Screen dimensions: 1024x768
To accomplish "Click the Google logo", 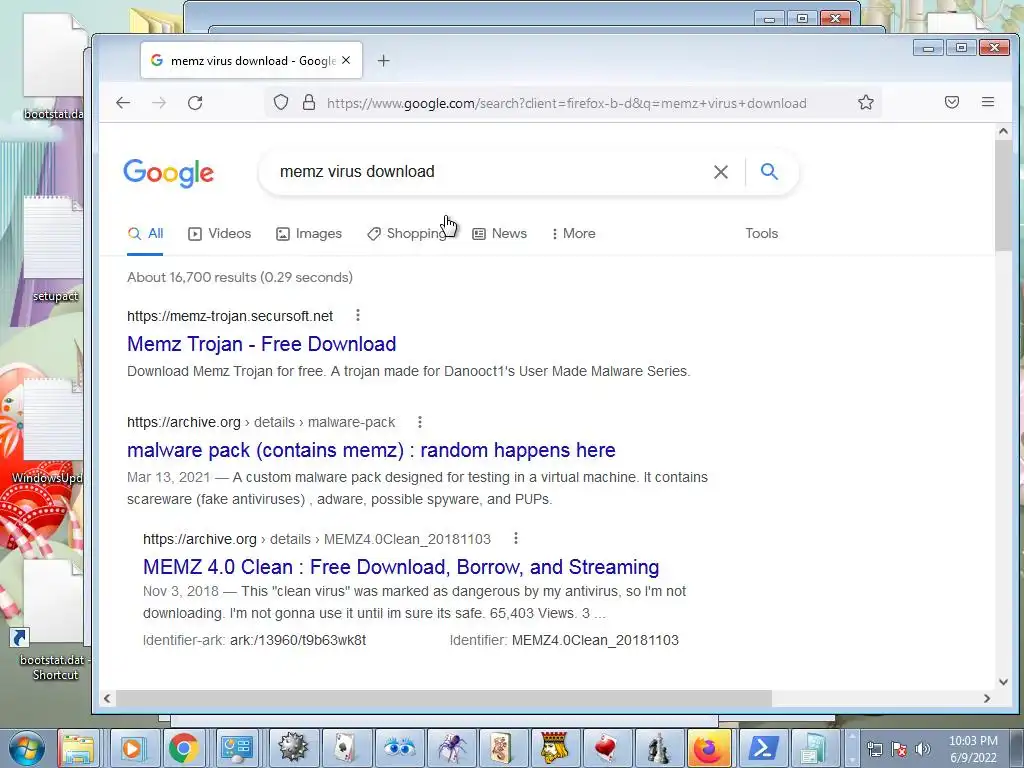I will 168,173.
